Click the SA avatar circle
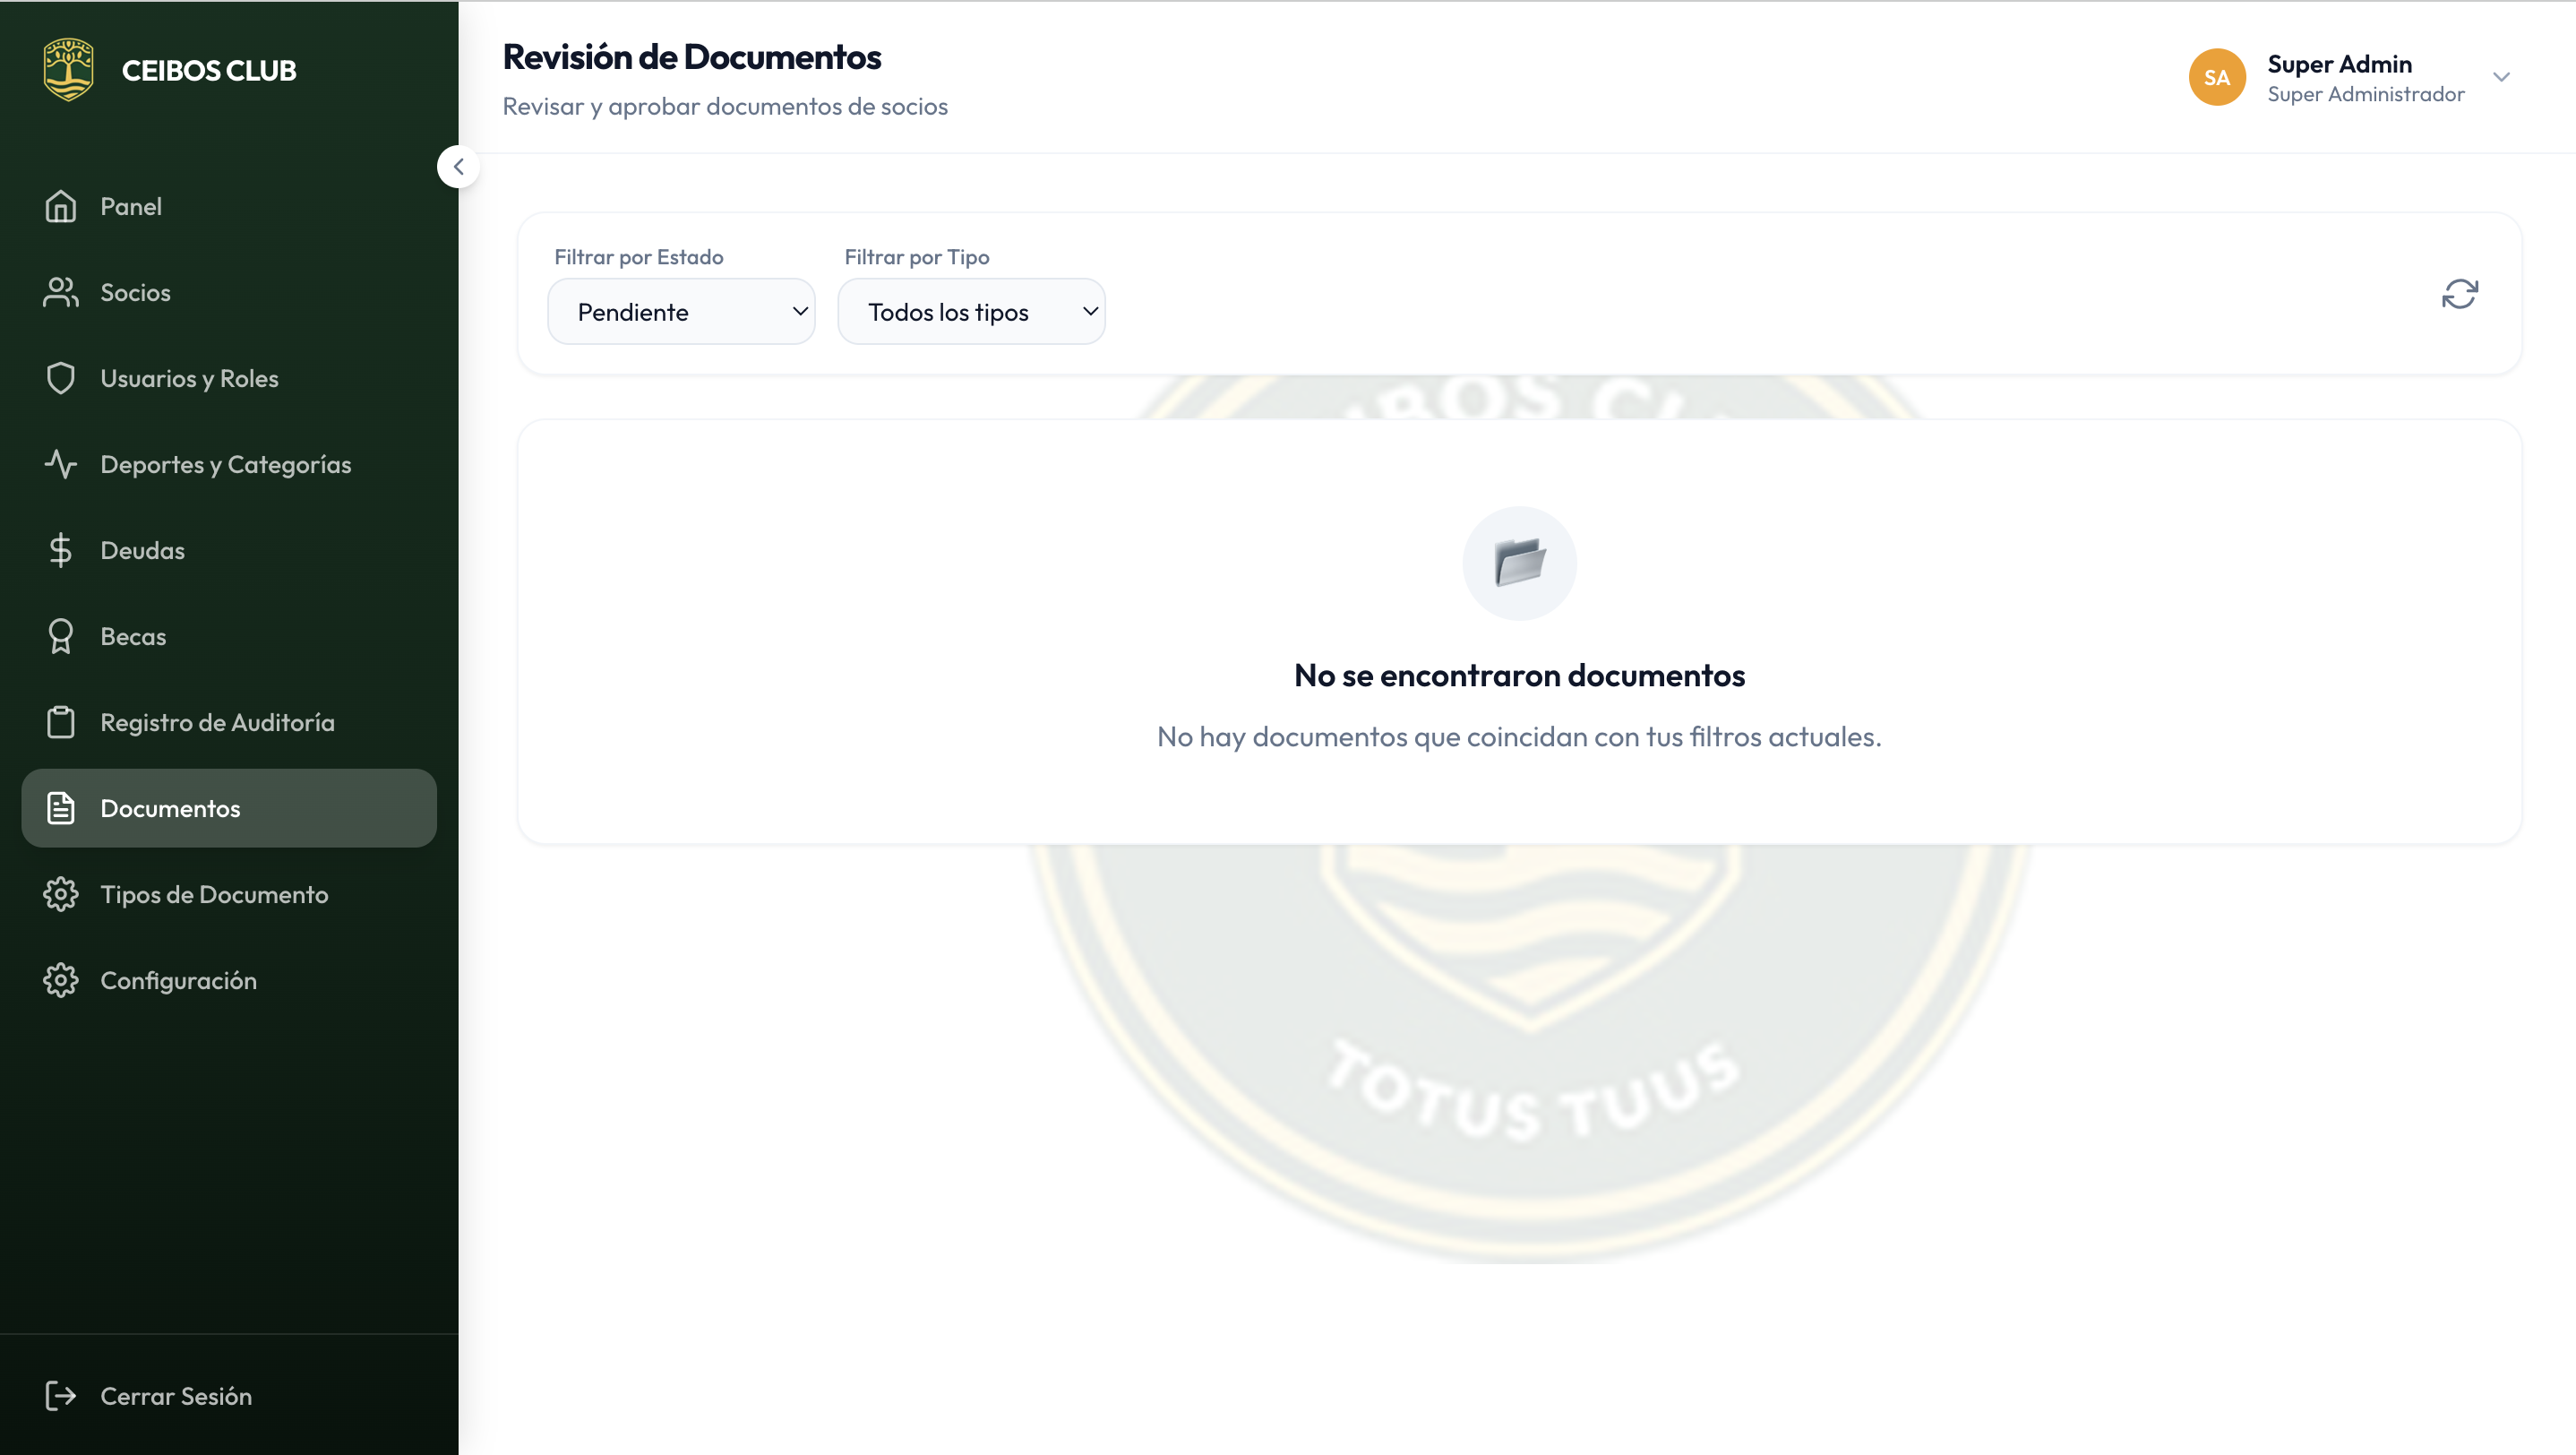 coord(2216,77)
